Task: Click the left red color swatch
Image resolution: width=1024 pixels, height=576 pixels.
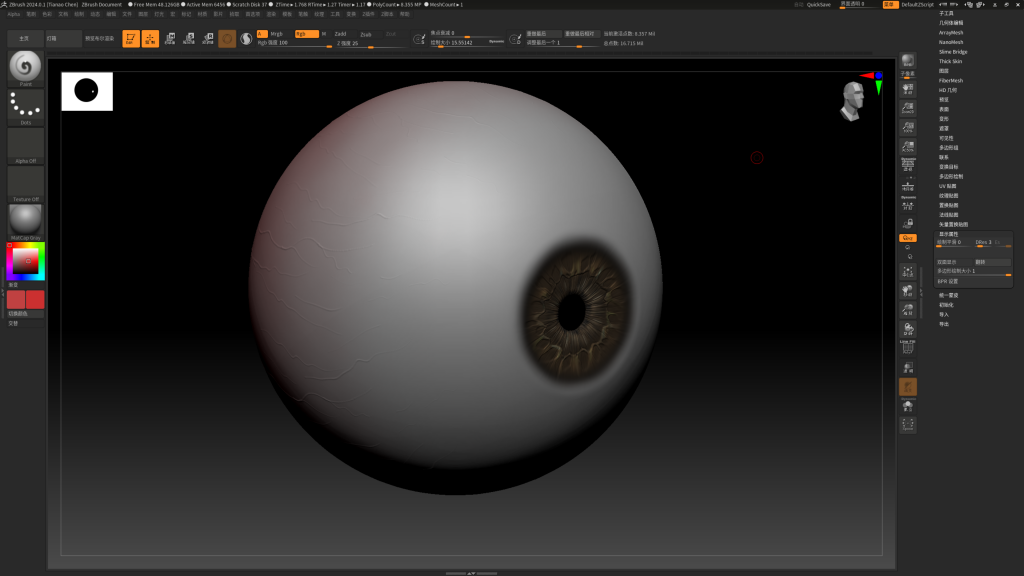Action: point(16,300)
